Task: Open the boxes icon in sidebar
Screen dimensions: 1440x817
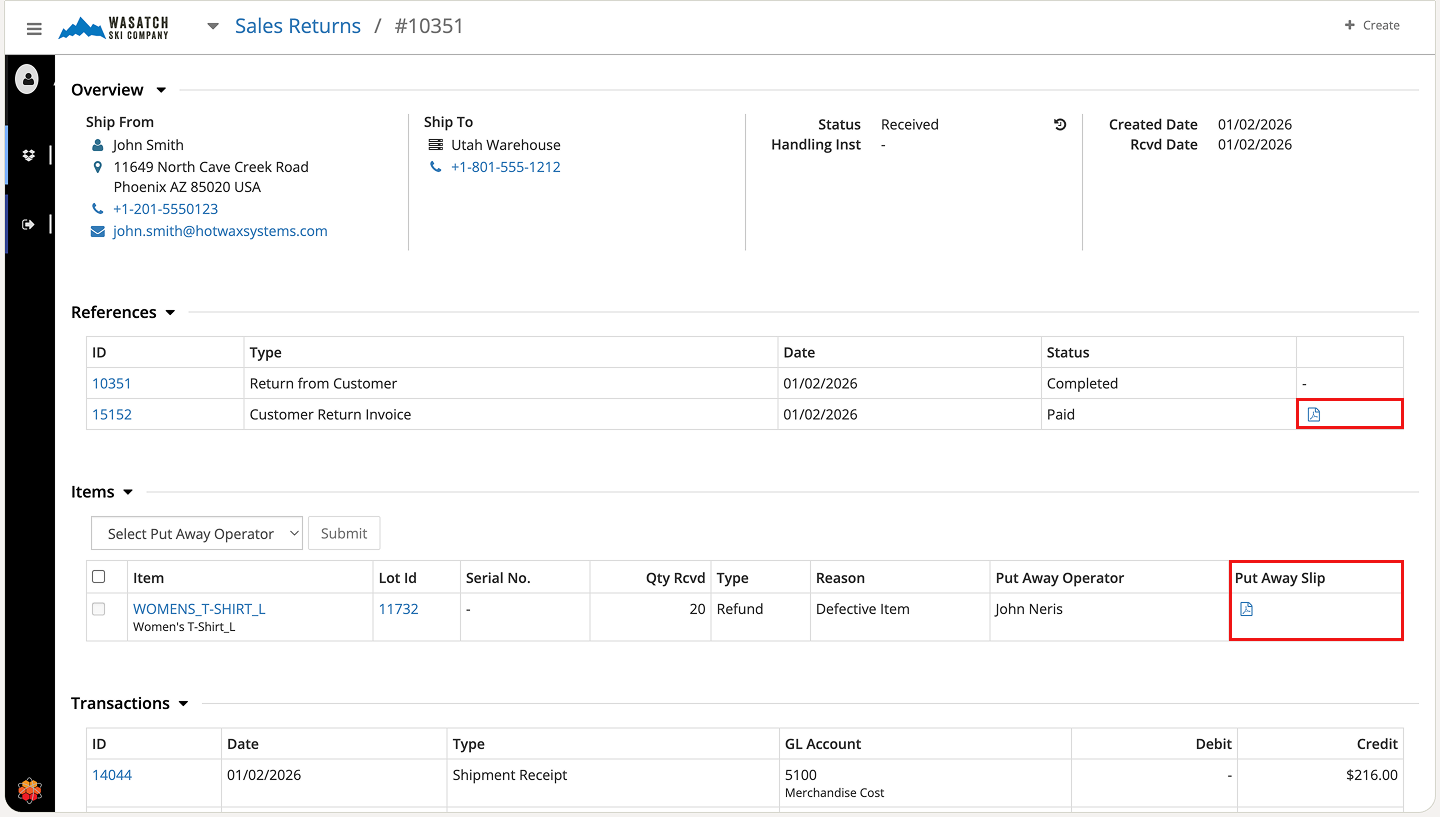Action: point(28,155)
